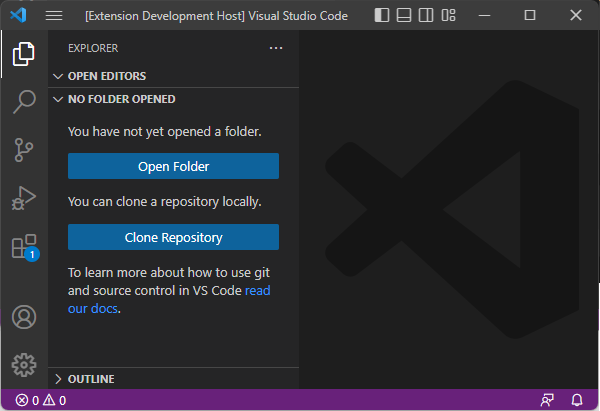Show errors count in status bar
This screenshot has height=411, width=600.
click(x=27, y=400)
